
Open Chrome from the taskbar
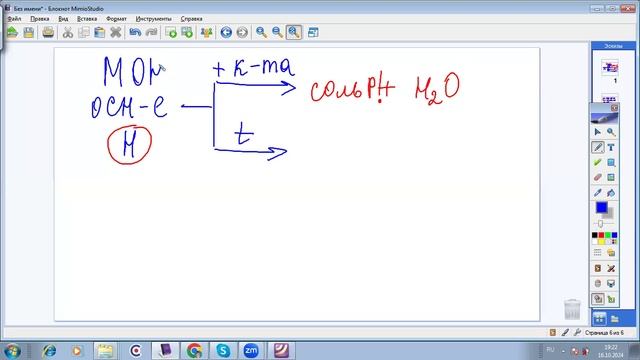[195, 351]
